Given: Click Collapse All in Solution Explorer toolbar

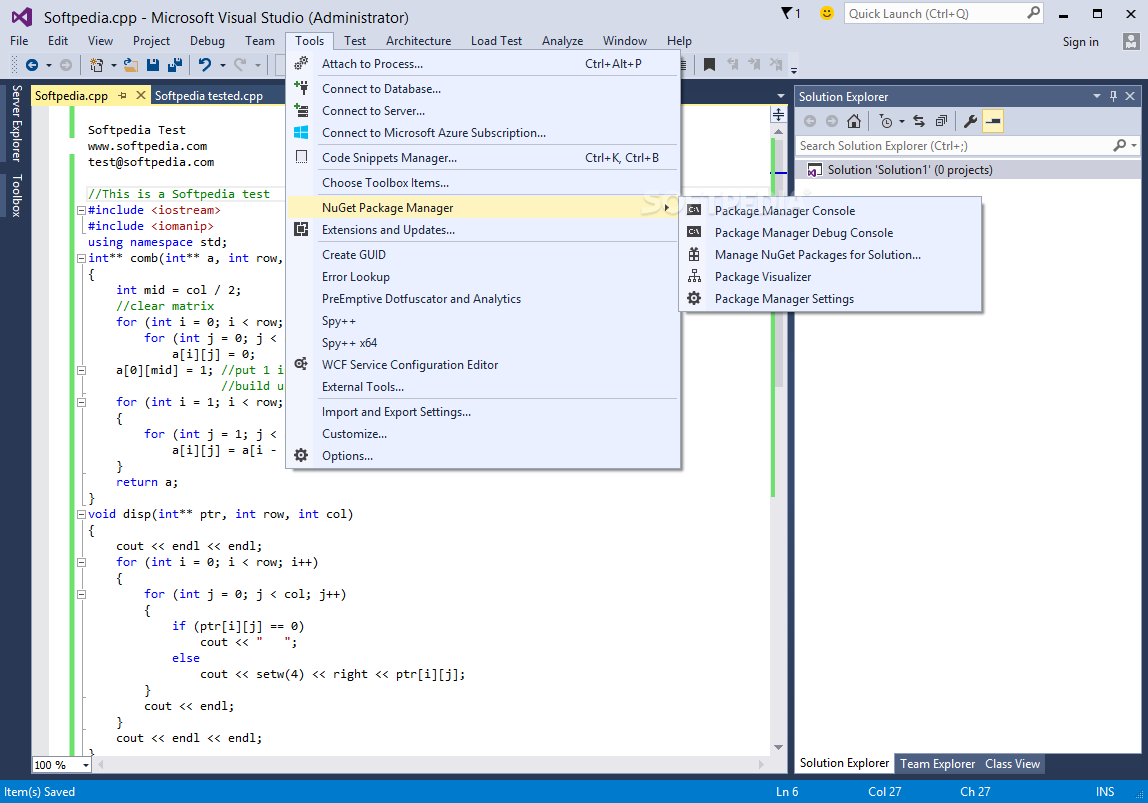Looking at the screenshot, I should coord(942,122).
